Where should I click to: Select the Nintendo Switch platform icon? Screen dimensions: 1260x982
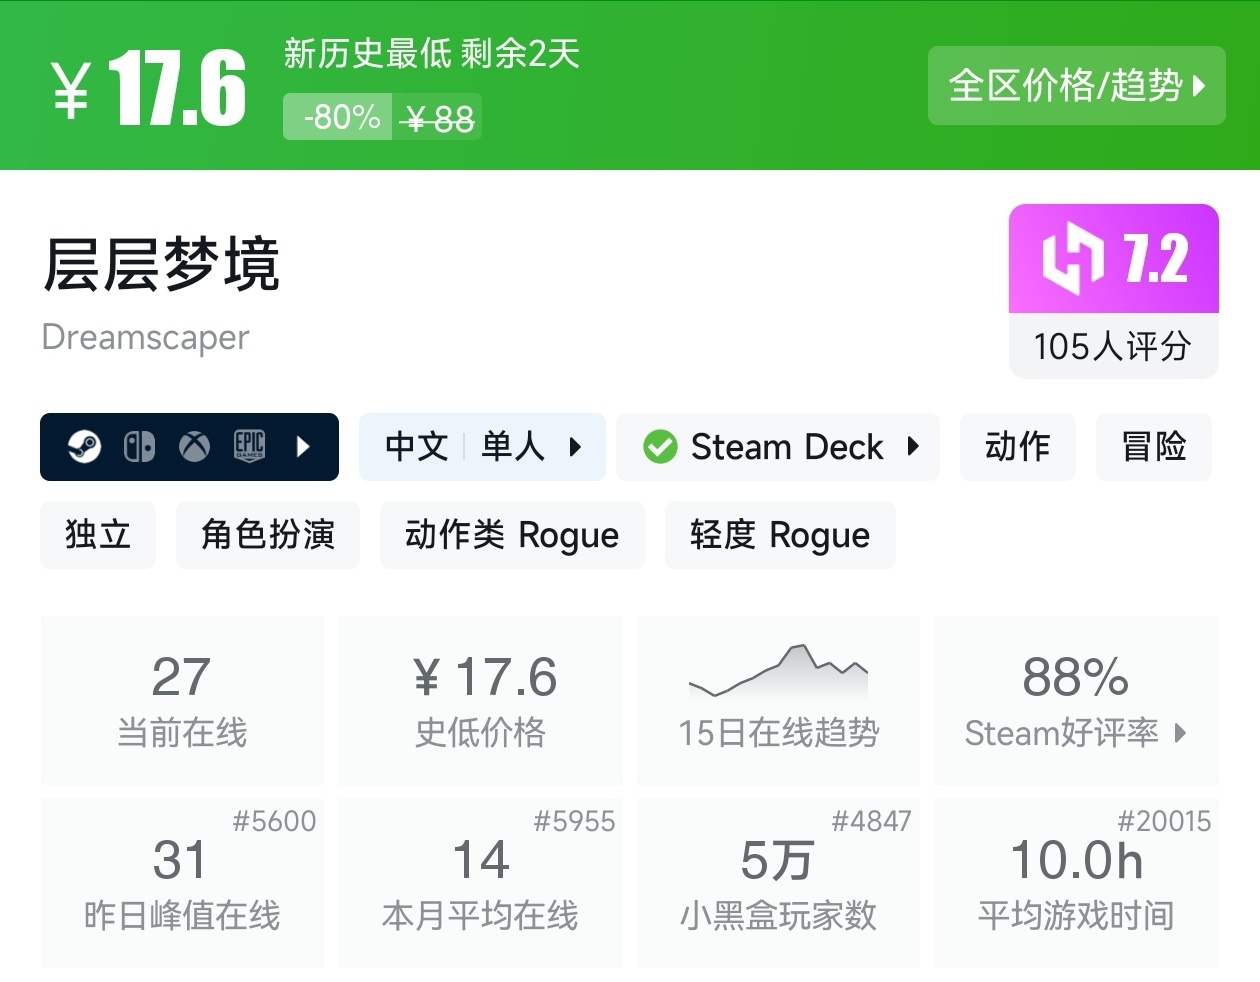tap(140, 447)
